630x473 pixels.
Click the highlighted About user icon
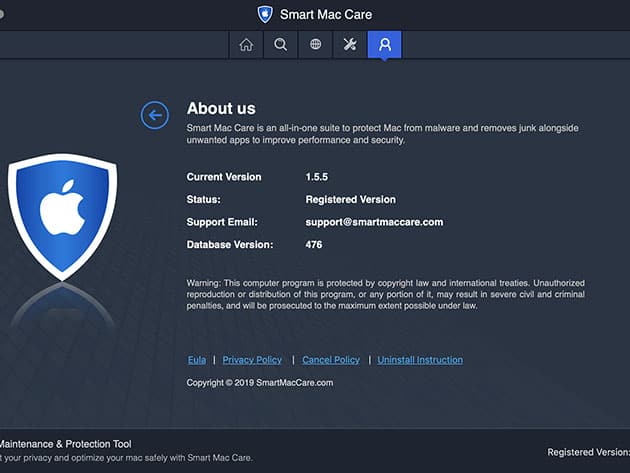pos(384,44)
